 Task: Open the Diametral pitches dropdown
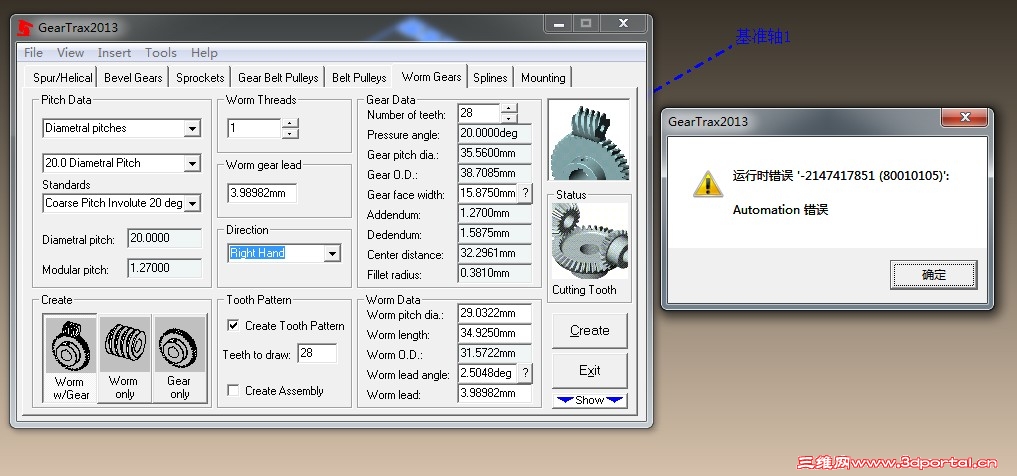click(x=191, y=128)
